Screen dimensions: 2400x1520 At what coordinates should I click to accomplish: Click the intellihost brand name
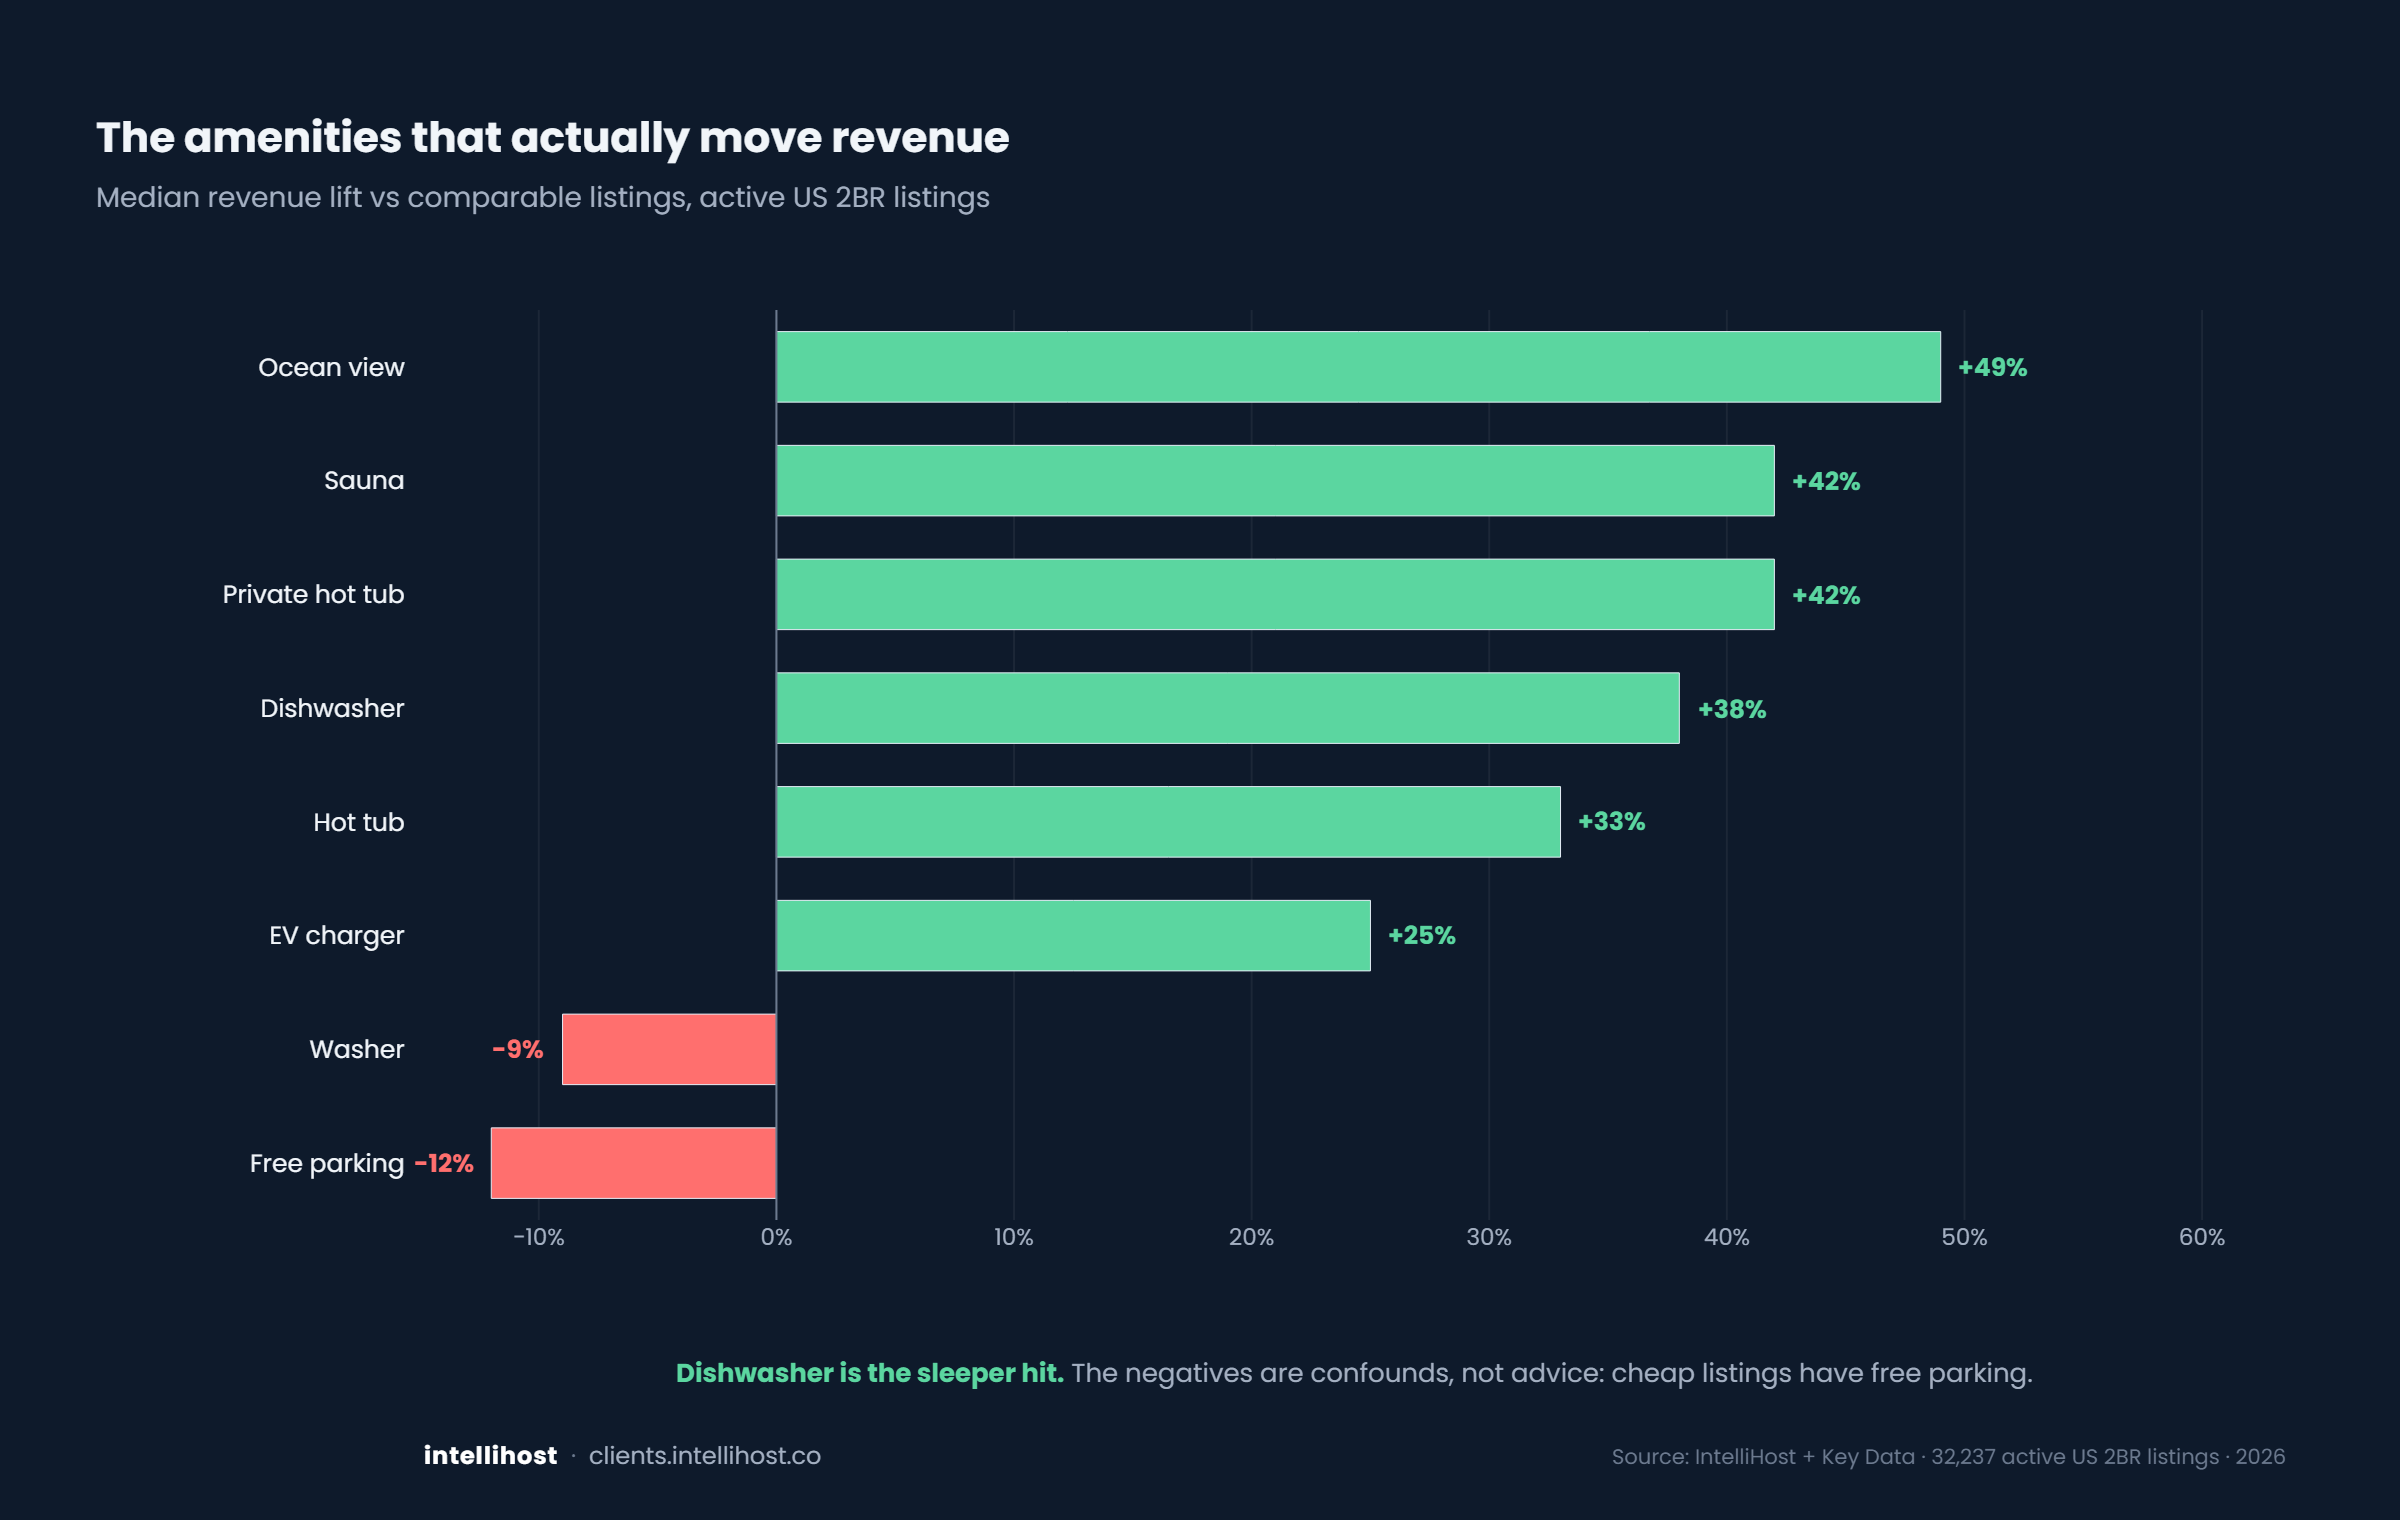pyautogui.click(x=490, y=1455)
